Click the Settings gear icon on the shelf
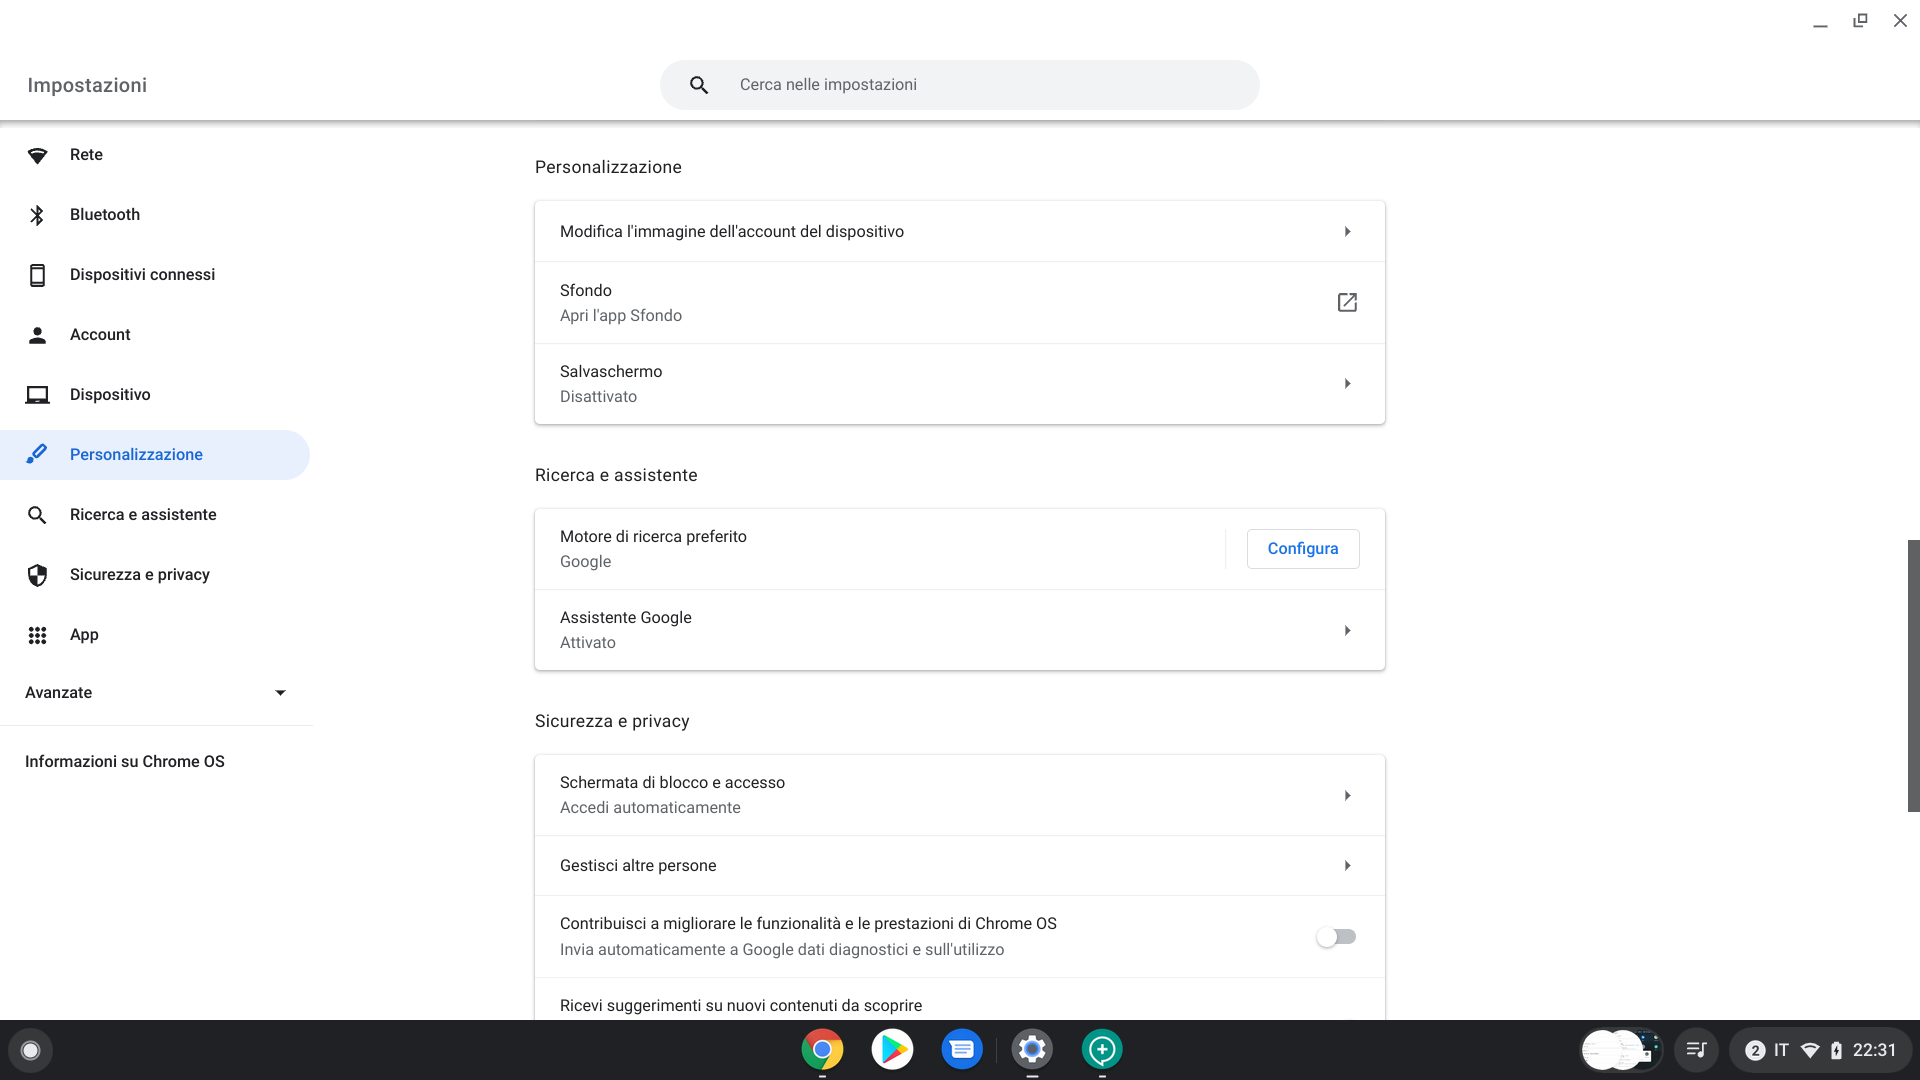The width and height of the screenshot is (1920, 1080). point(1032,1050)
